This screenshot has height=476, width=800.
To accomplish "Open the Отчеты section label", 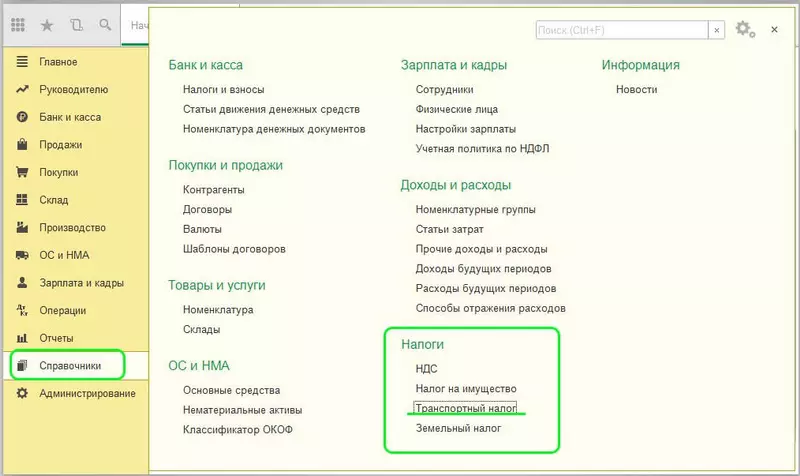I will [56, 338].
